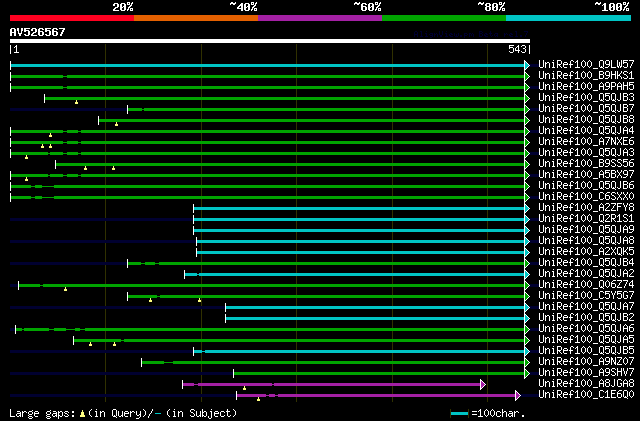Viewport: 640px width, 421px height.
Task: Click the orange ~40% identity color bar
Action: pos(196,18)
